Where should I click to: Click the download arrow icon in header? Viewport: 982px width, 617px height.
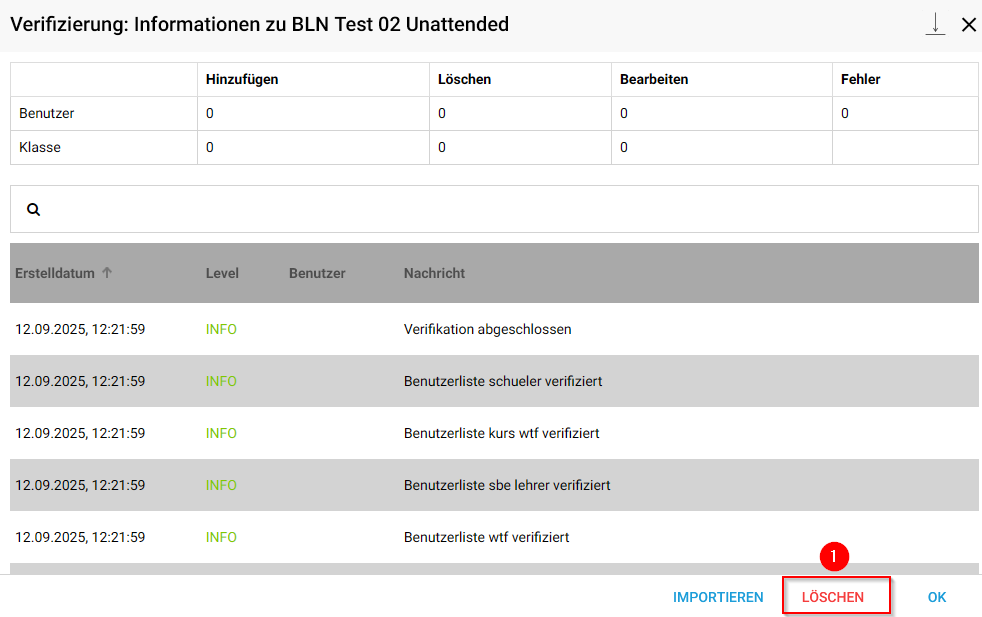[x=935, y=25]
